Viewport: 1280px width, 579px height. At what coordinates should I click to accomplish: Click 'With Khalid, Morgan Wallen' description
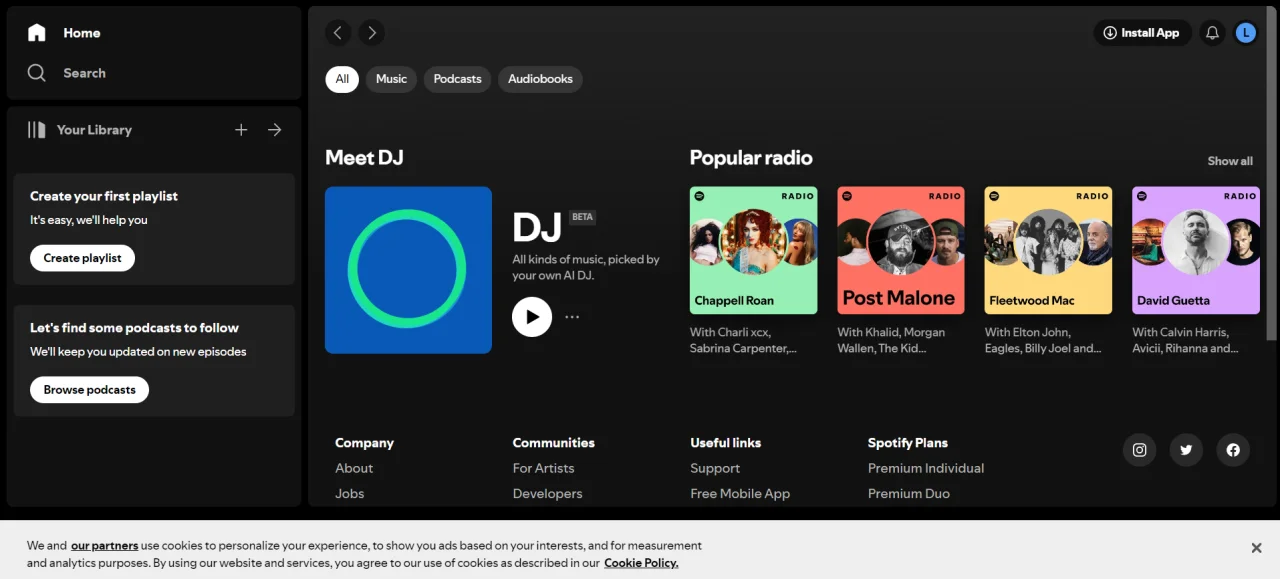tap(891, 340)
